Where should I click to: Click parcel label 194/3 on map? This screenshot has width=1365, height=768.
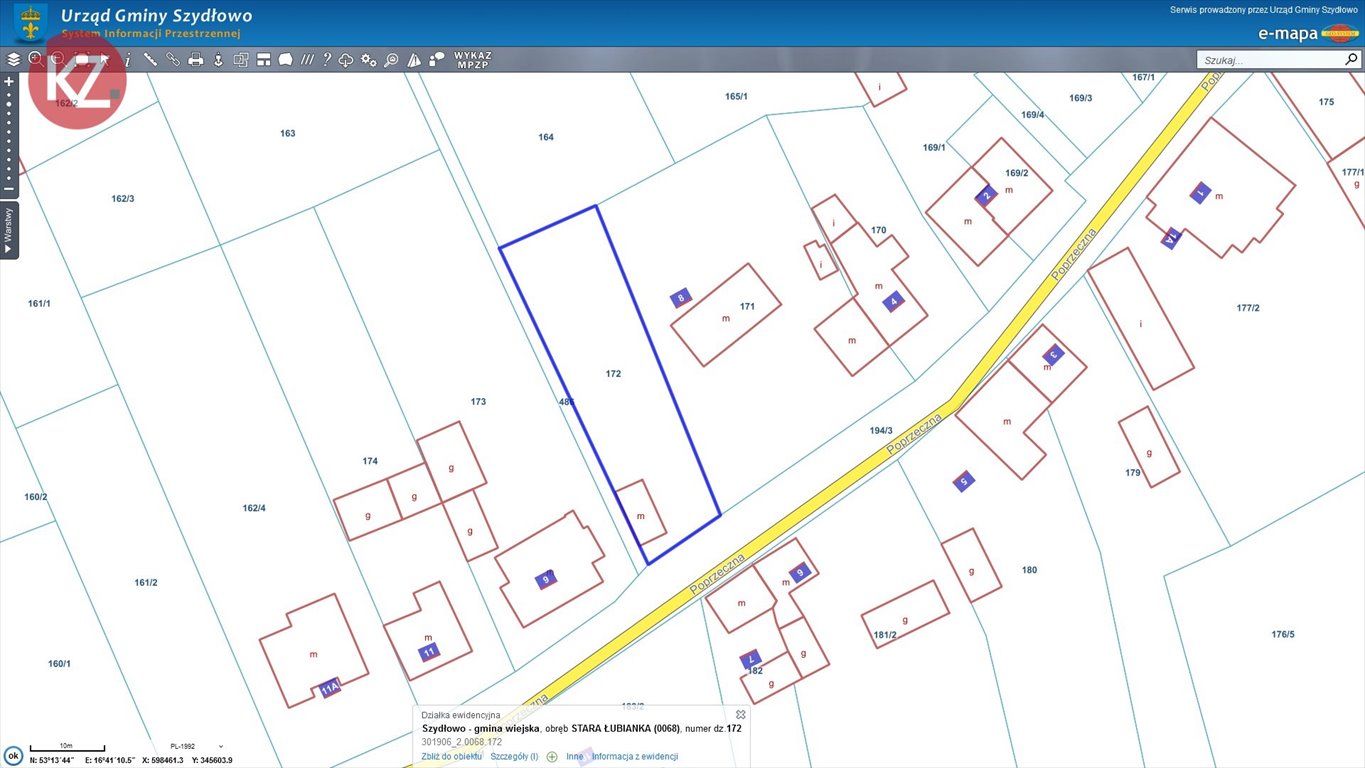[880, 430]
